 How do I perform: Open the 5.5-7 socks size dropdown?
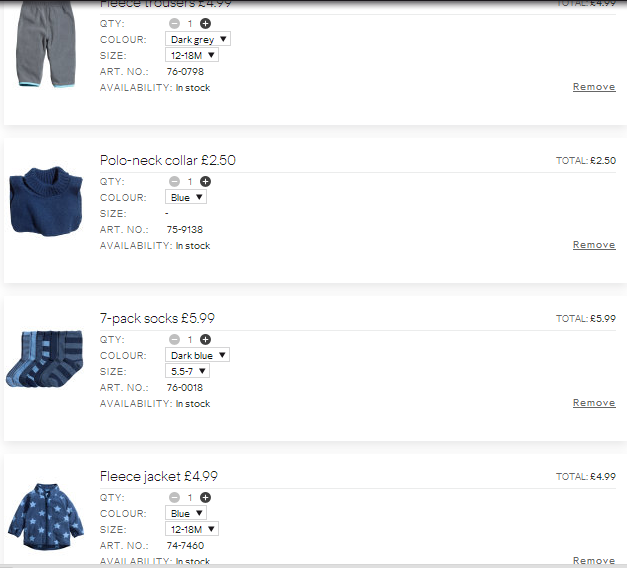[x=188, y=371]
